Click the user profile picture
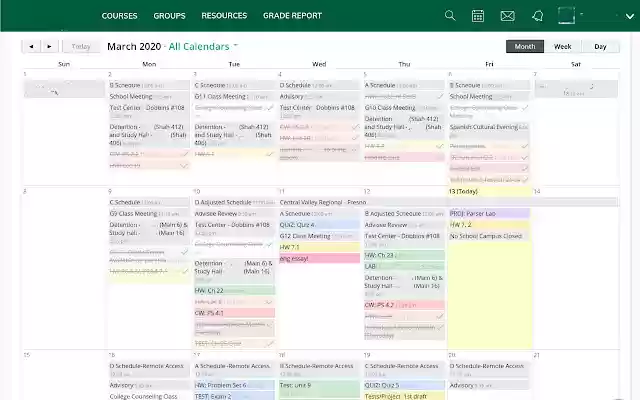The width and height of the screenshot is (640, 400). pos(567,16)
